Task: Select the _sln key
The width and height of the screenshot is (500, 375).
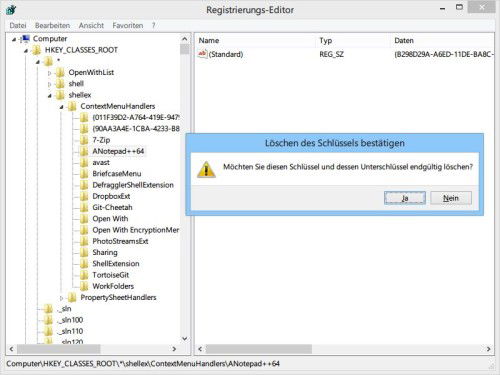Action: coord(64,309)
